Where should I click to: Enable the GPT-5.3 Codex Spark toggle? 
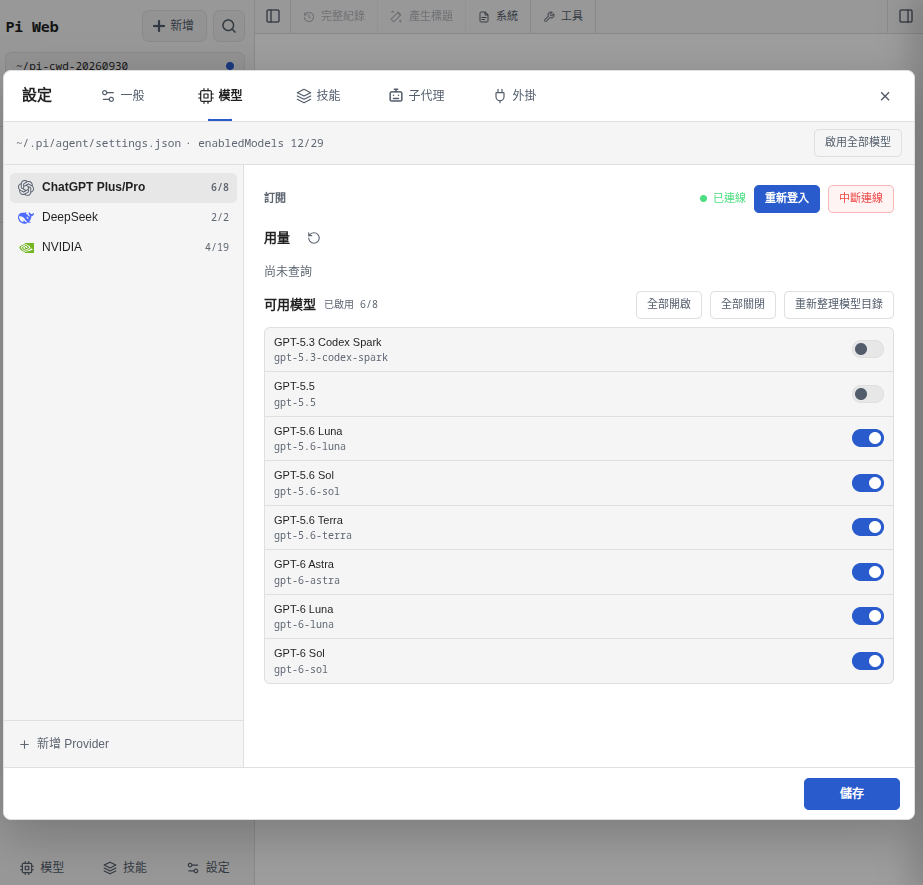pos(868,349)
